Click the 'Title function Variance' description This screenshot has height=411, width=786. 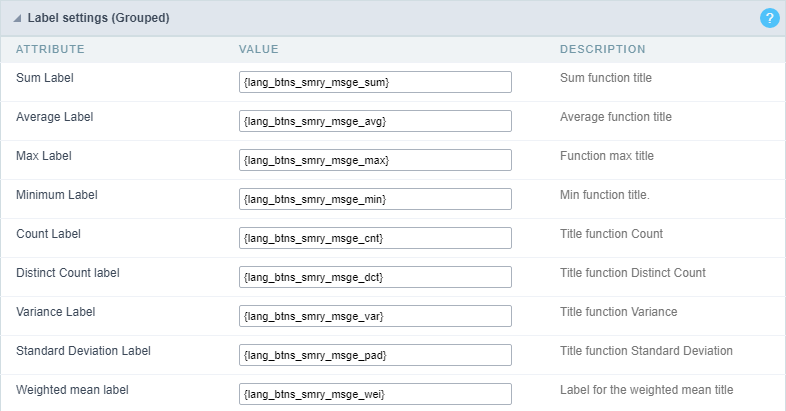[619, 312]
